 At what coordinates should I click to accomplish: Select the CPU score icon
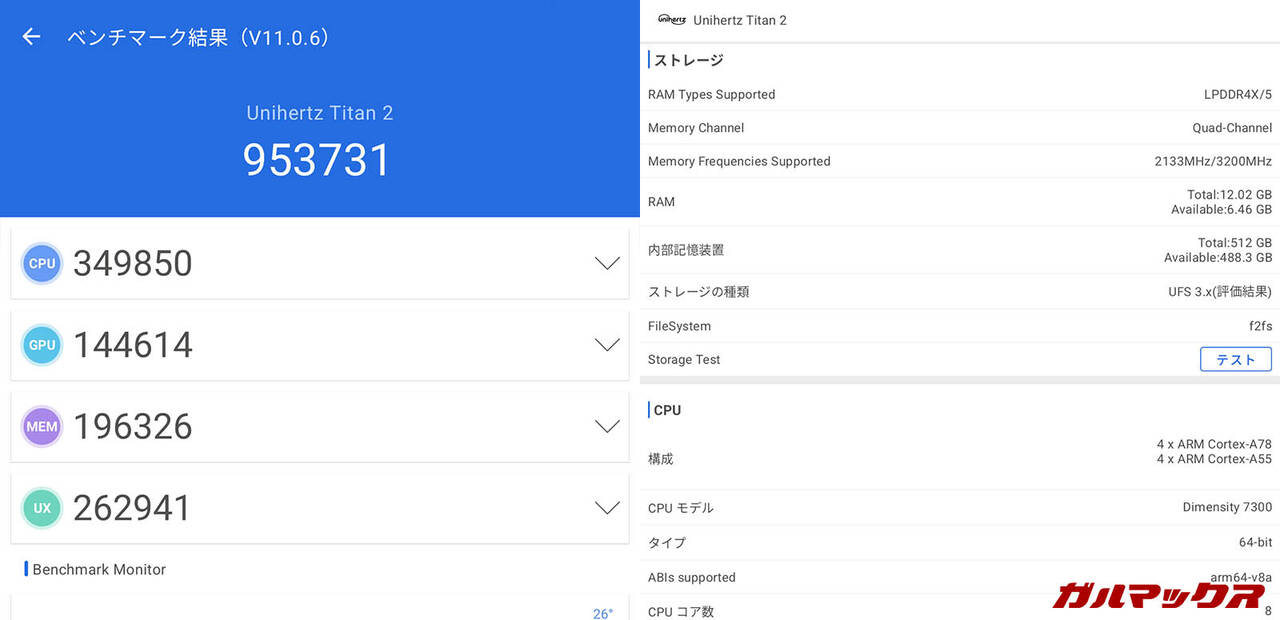click(x=41, y=263)
